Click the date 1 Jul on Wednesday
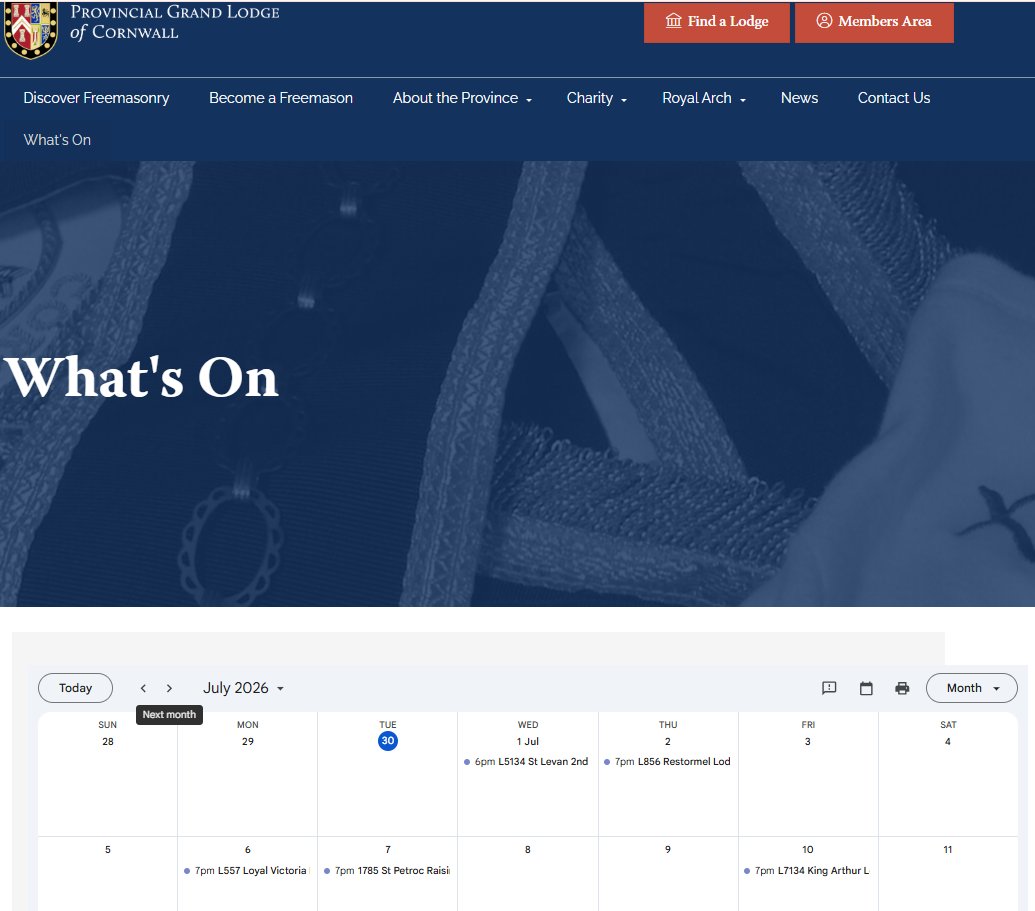The width and height of the screenshot is (1035, 911). point(527,741)
